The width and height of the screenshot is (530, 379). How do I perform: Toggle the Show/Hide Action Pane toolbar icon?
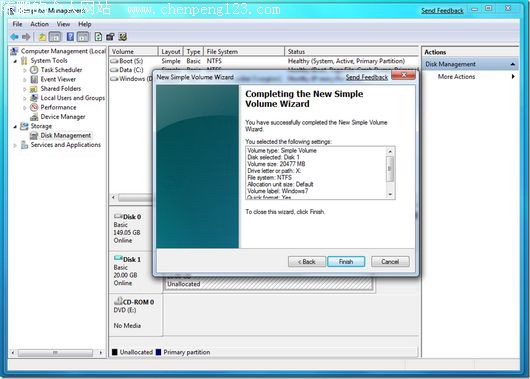(83, 37)
